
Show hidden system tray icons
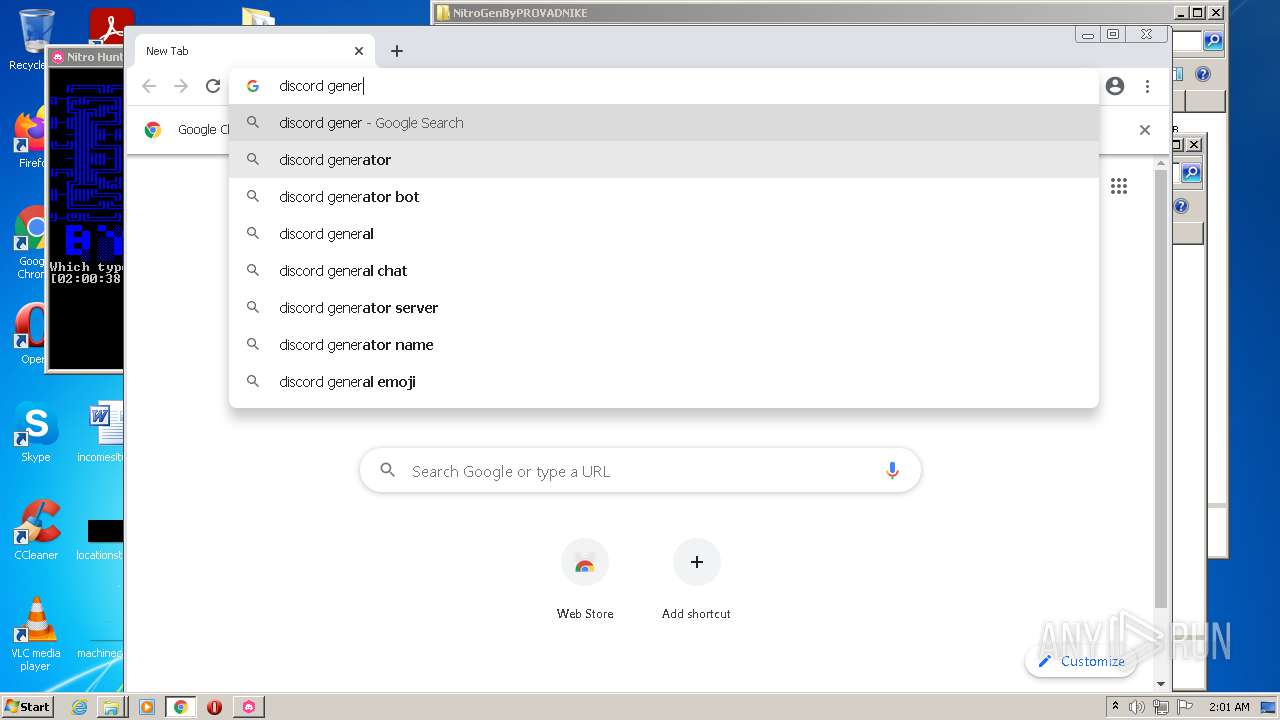pyautogui.click(x=1115, y=707)
